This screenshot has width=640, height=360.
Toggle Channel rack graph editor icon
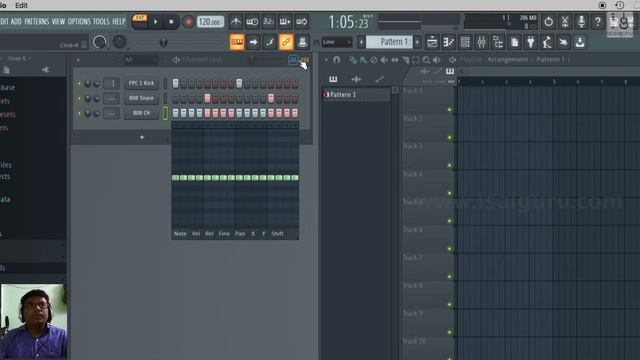(293, 60)
